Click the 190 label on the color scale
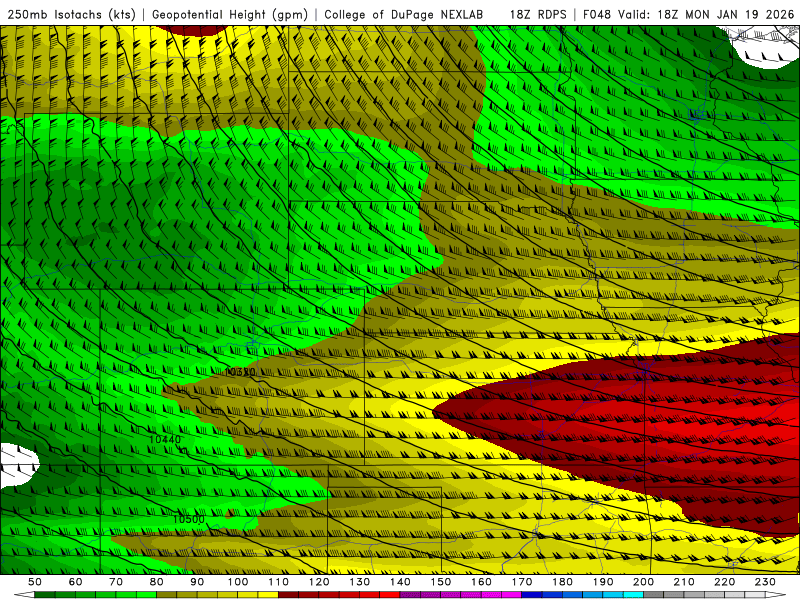The image size is (800, 600). (603, 582)
